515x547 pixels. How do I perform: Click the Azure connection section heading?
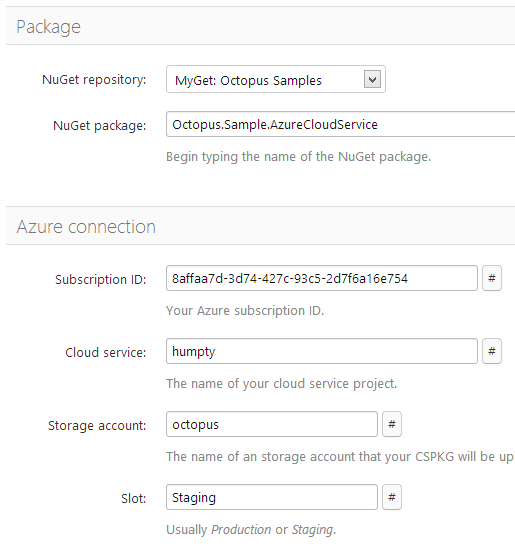[86, 227]
